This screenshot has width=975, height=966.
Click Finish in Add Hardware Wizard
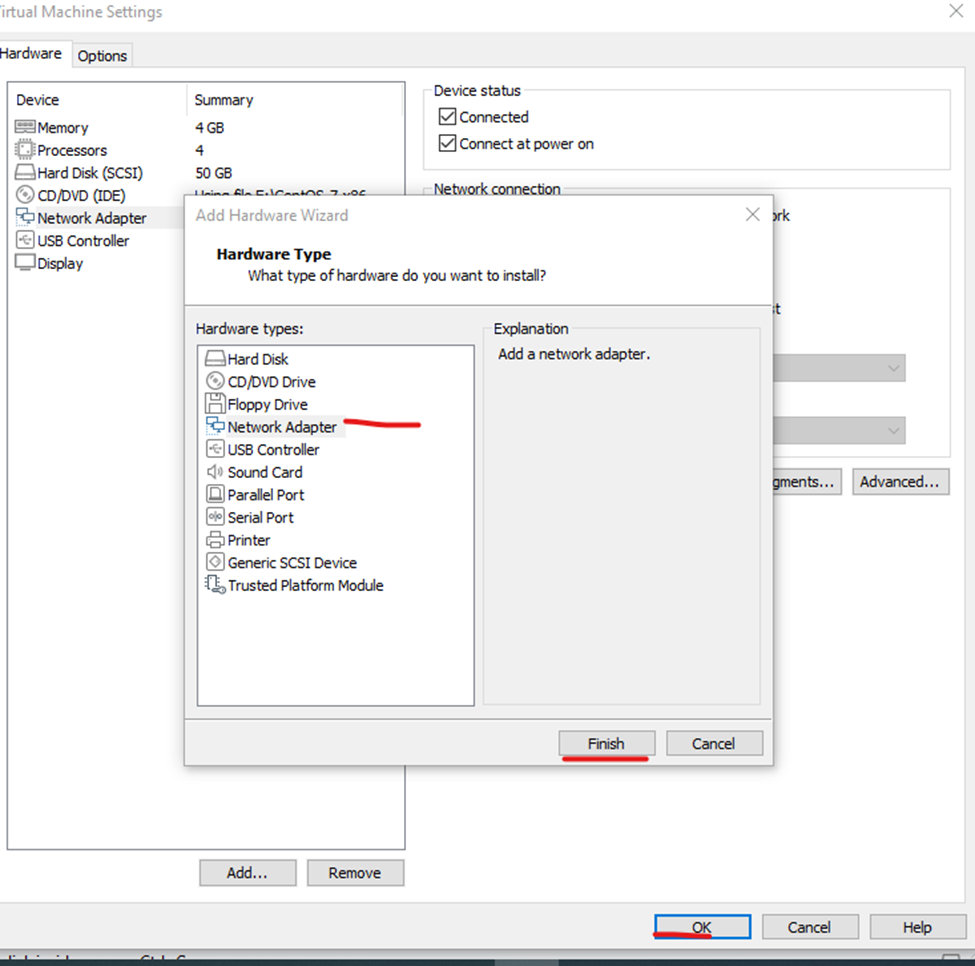coord(606,744)
